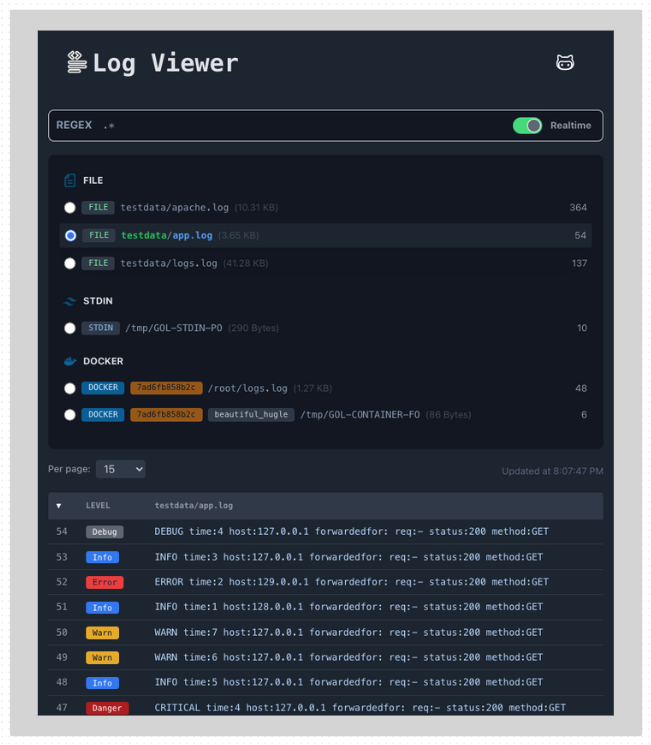651x745 pixels.
Task: Click the STDIN badge
Action: 101,328
